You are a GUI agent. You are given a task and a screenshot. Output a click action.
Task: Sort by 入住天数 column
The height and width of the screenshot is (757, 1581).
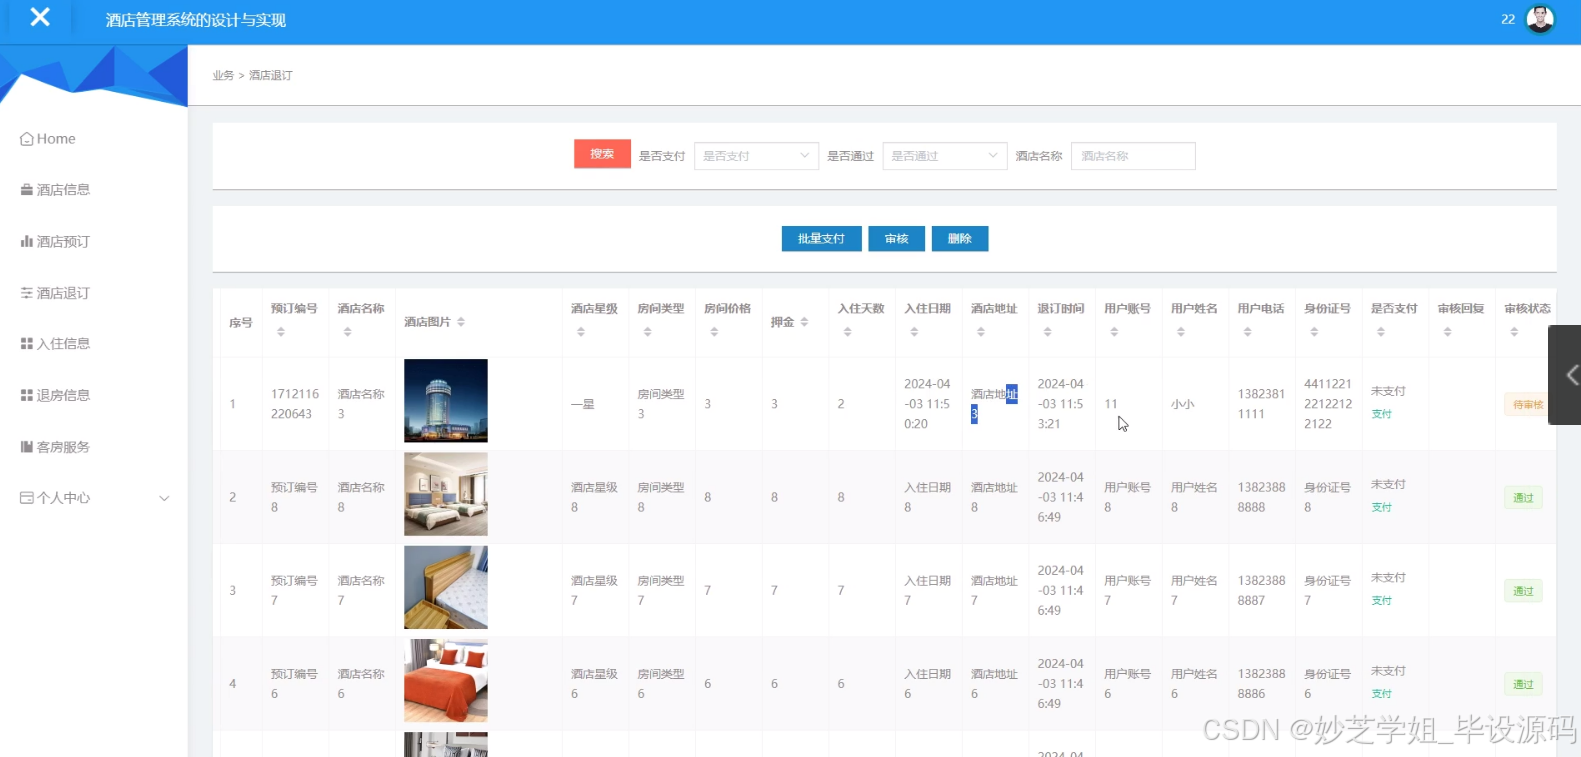point(848,332)
